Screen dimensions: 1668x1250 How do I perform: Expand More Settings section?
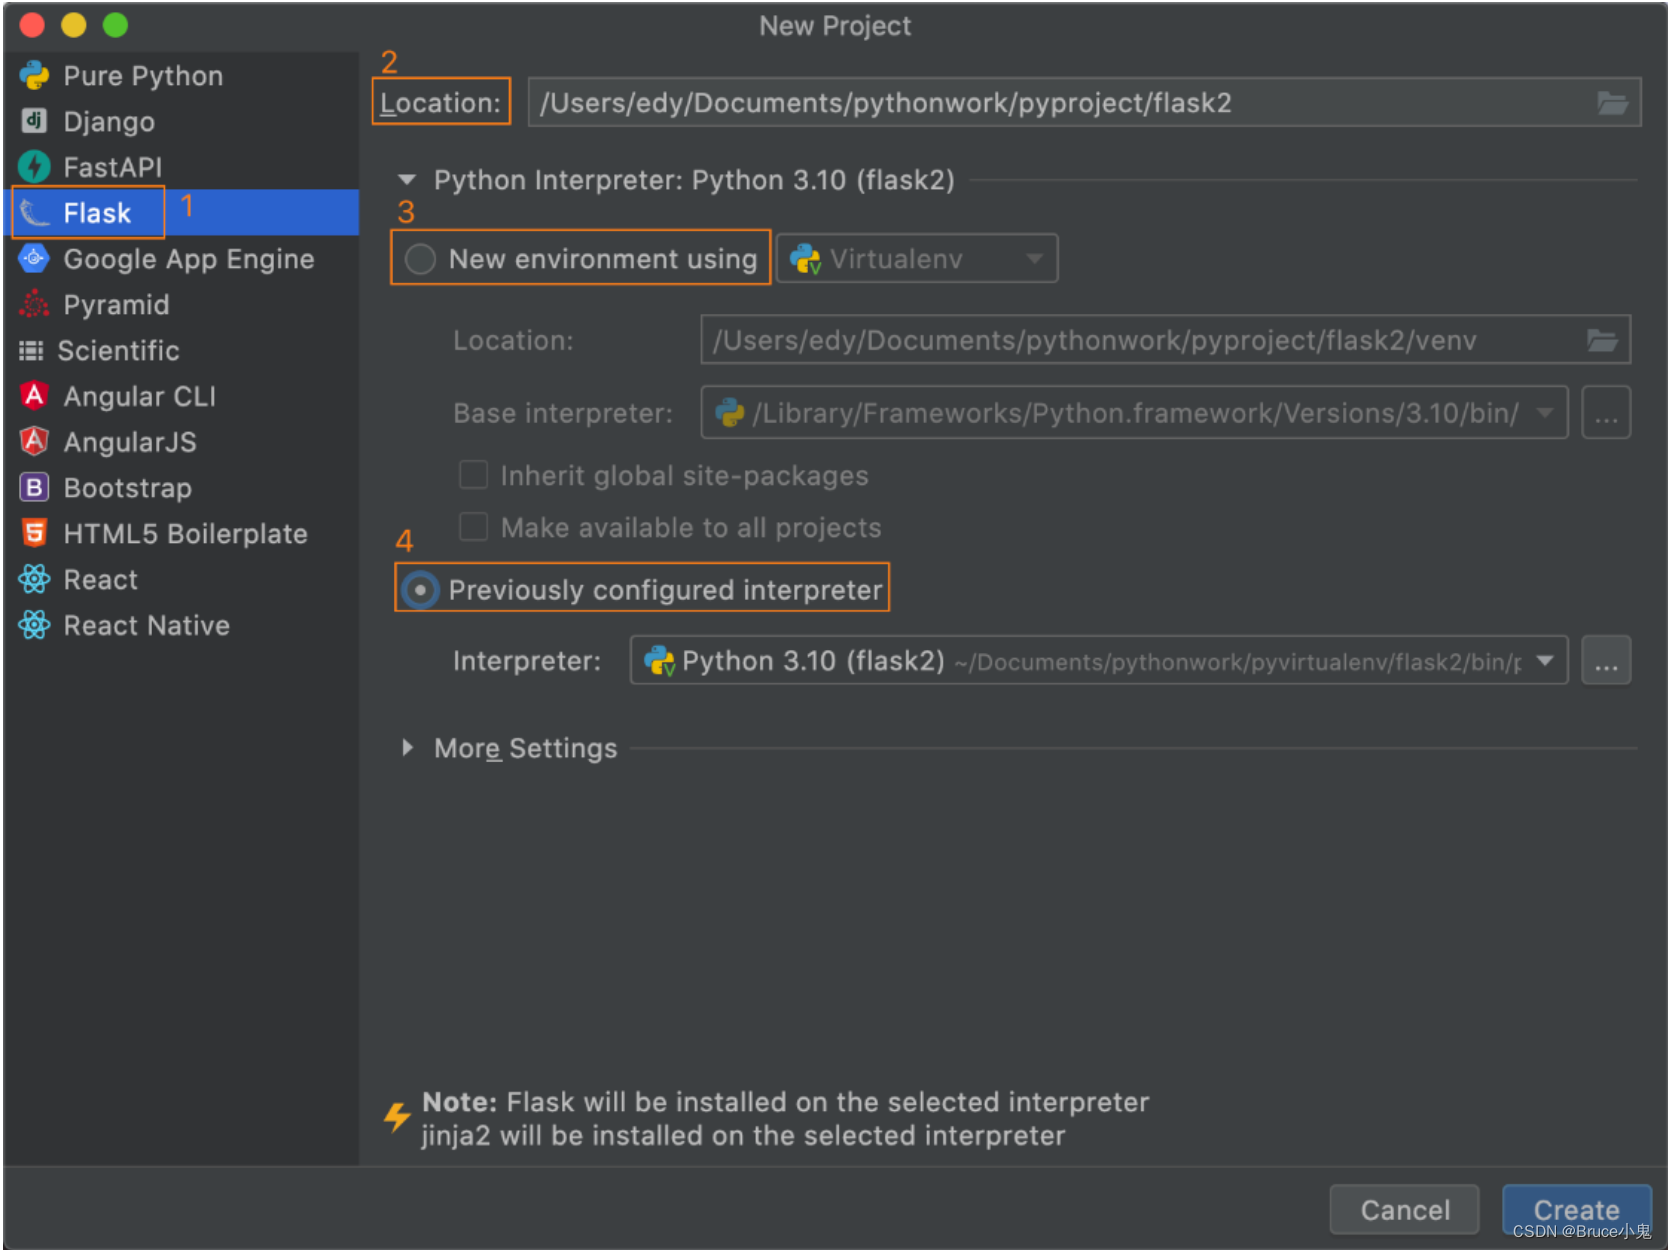(x=406, y=748)
